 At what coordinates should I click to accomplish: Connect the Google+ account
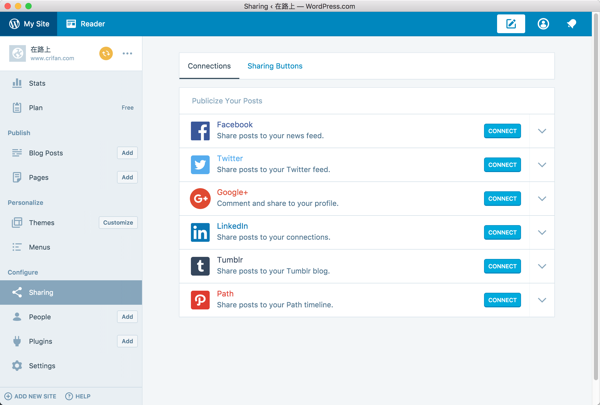pos(502,198)
